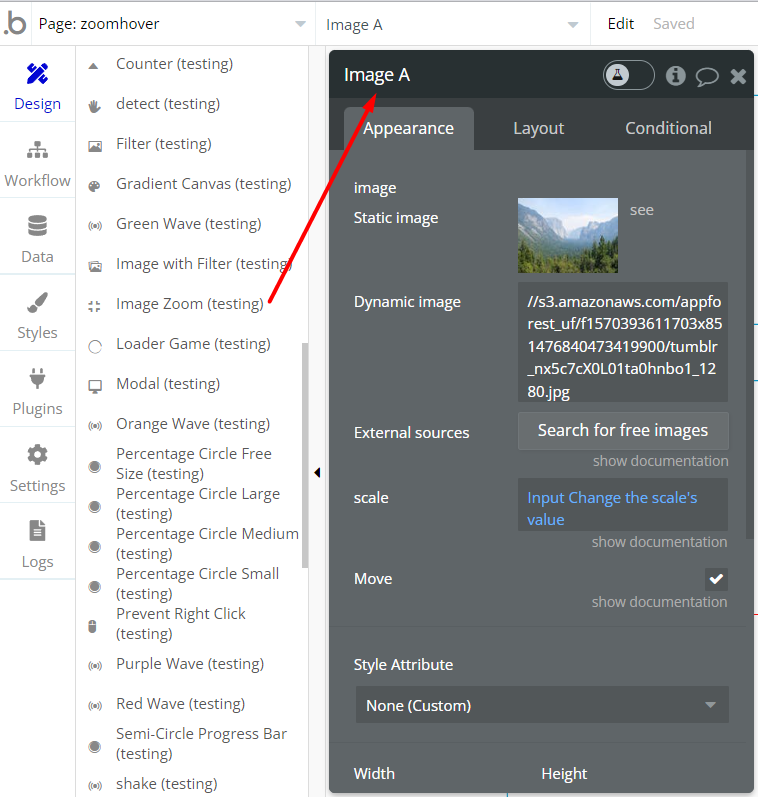Open the Image A element selector dropdown

[452, 24]
